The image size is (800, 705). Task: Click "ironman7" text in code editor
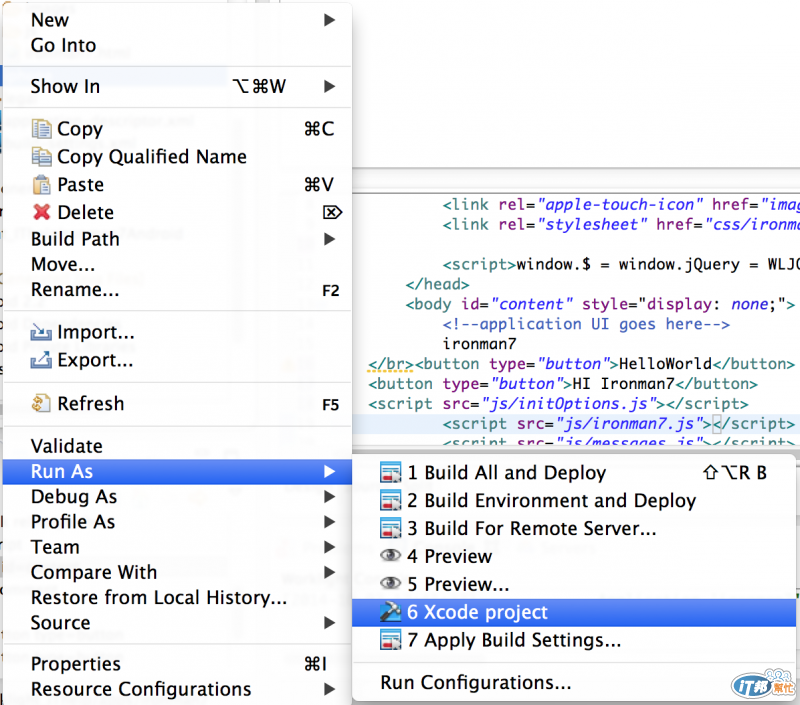480,344
